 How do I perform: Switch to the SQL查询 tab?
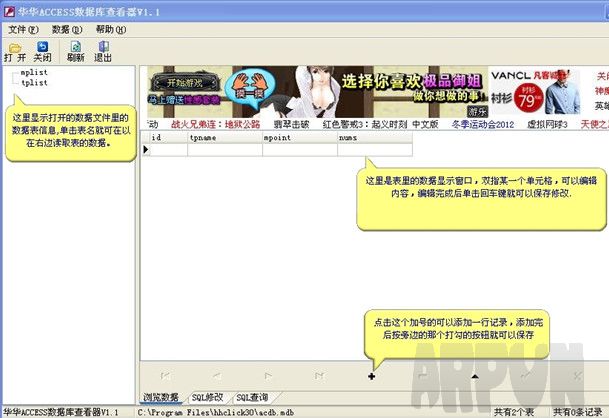253,397
